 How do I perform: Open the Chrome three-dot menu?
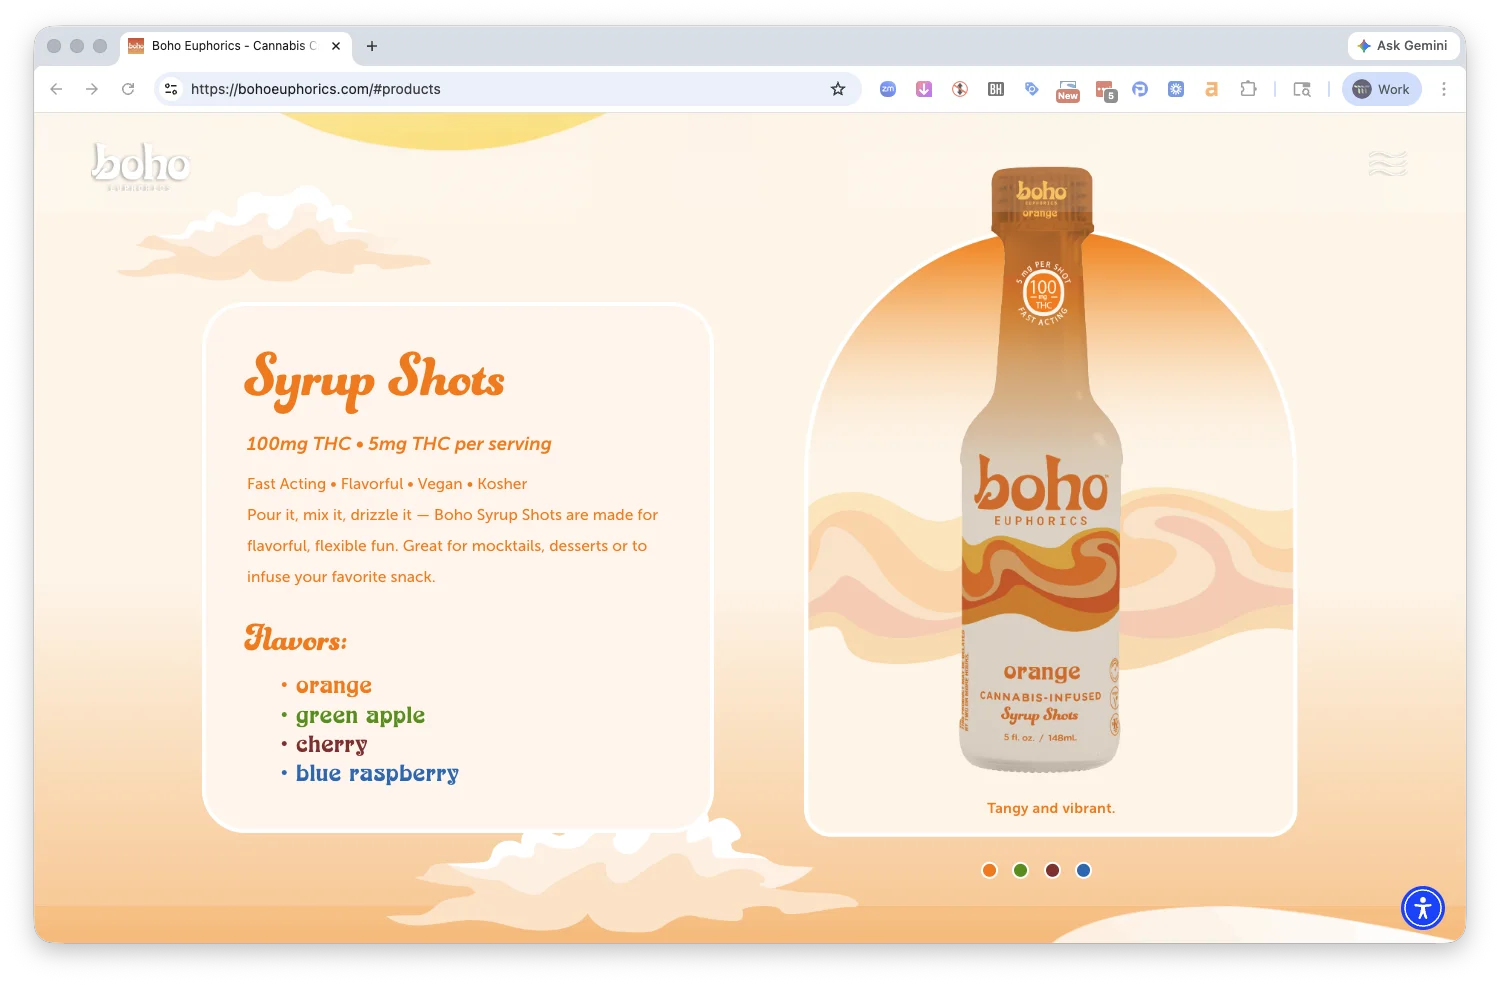(1443, 89)
